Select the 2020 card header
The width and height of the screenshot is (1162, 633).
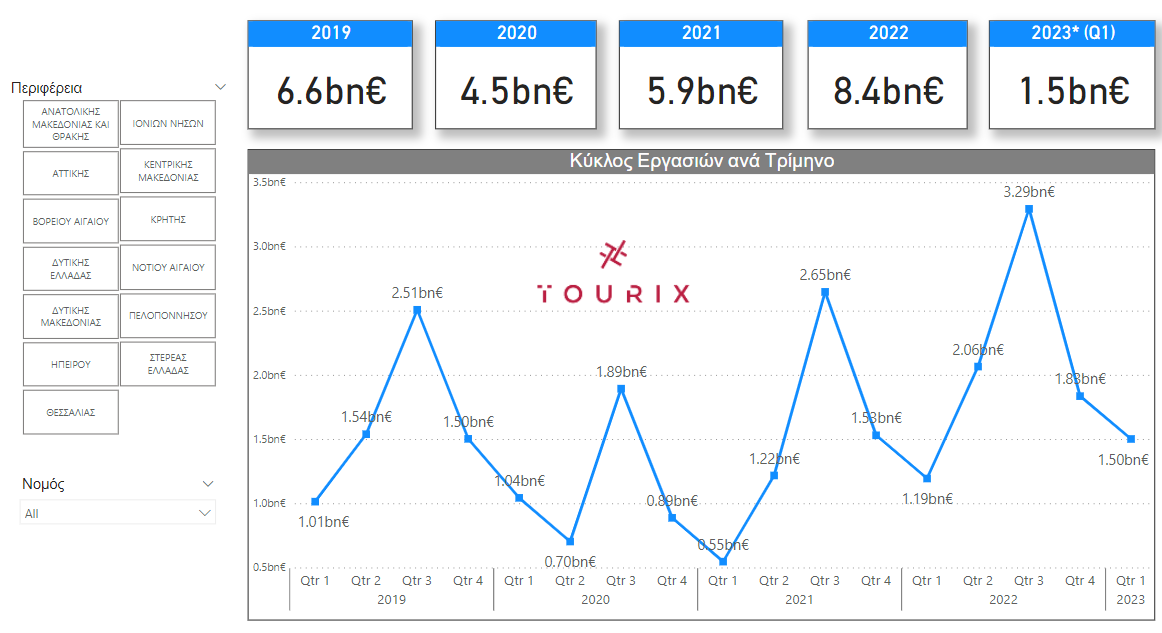pyautogui.click(x=517, y=33)
